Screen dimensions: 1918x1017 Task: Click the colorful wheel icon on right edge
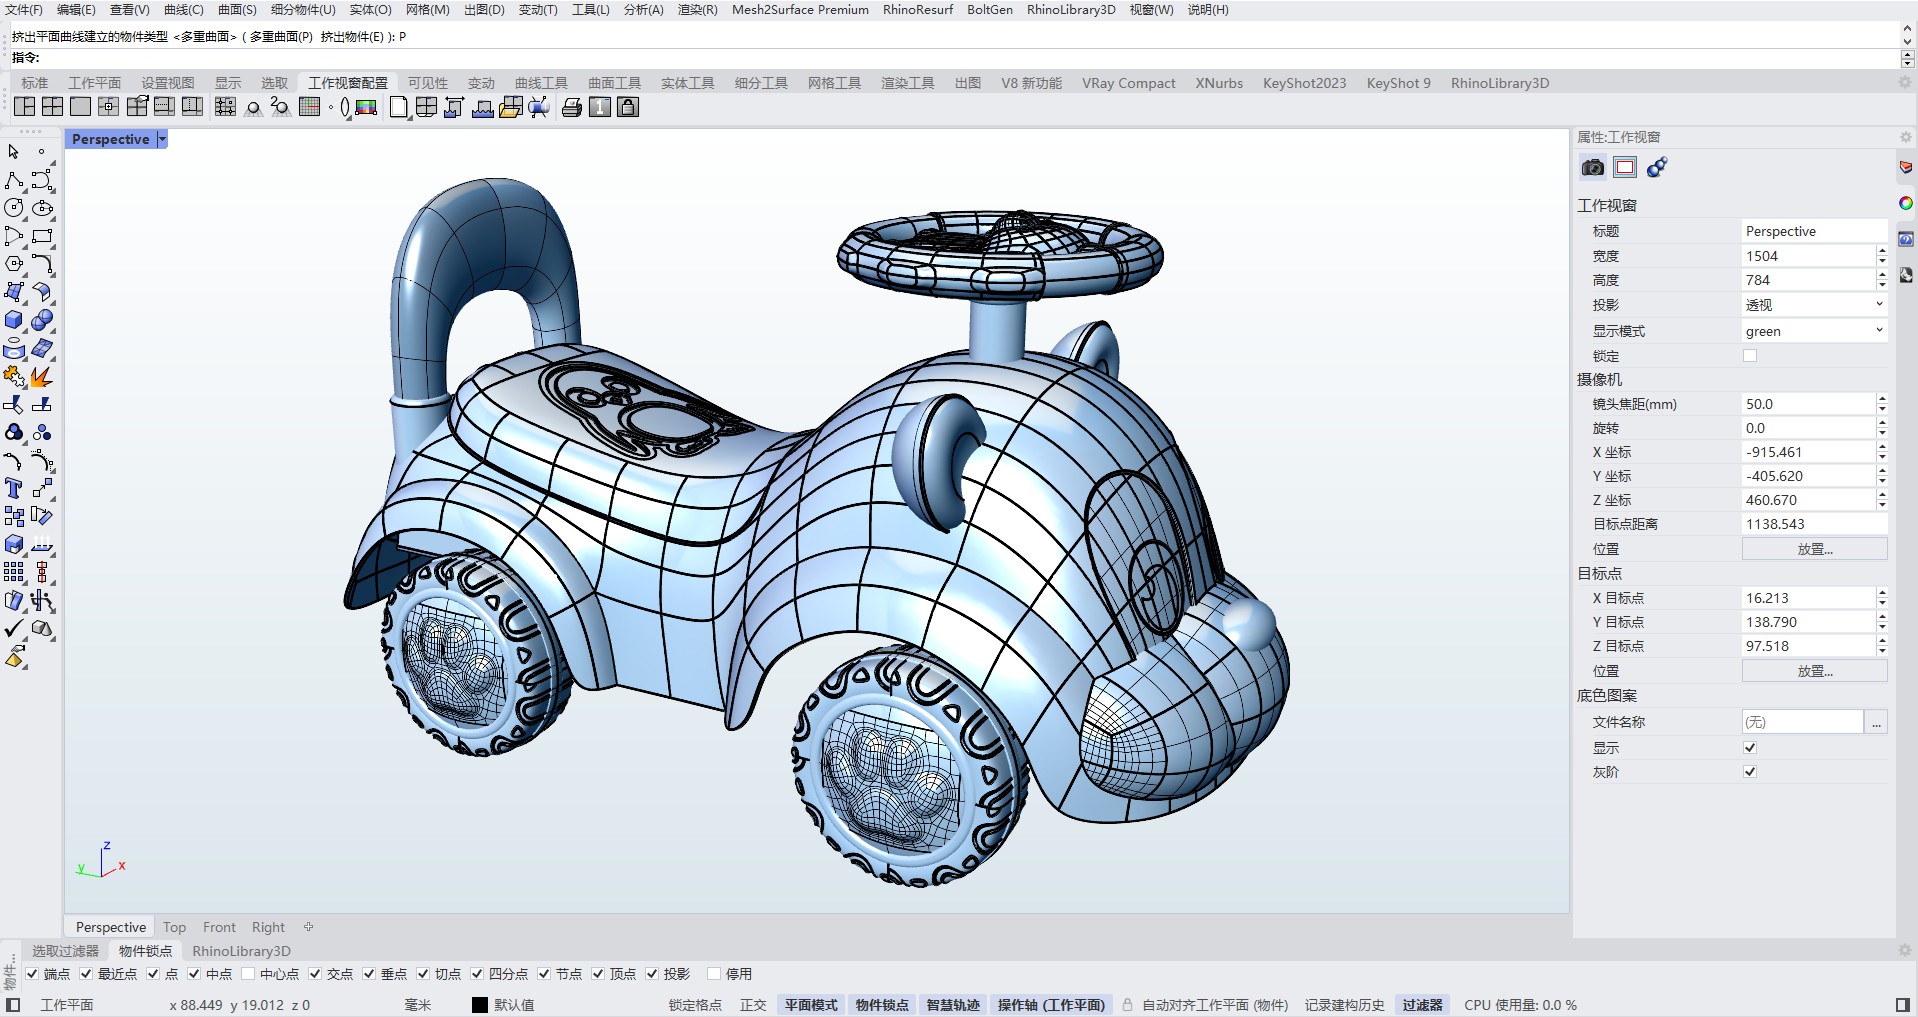click(1906, 203)
